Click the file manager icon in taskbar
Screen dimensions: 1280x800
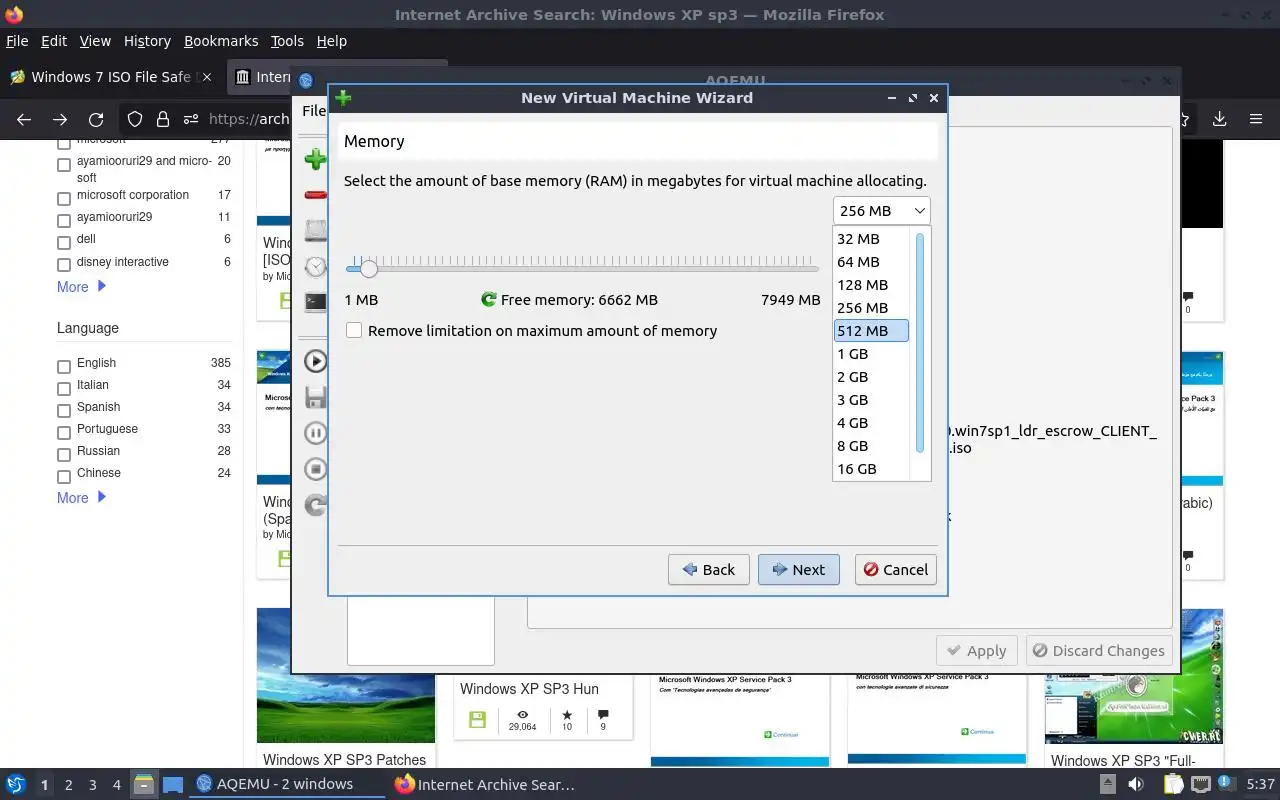click(144, 784)
